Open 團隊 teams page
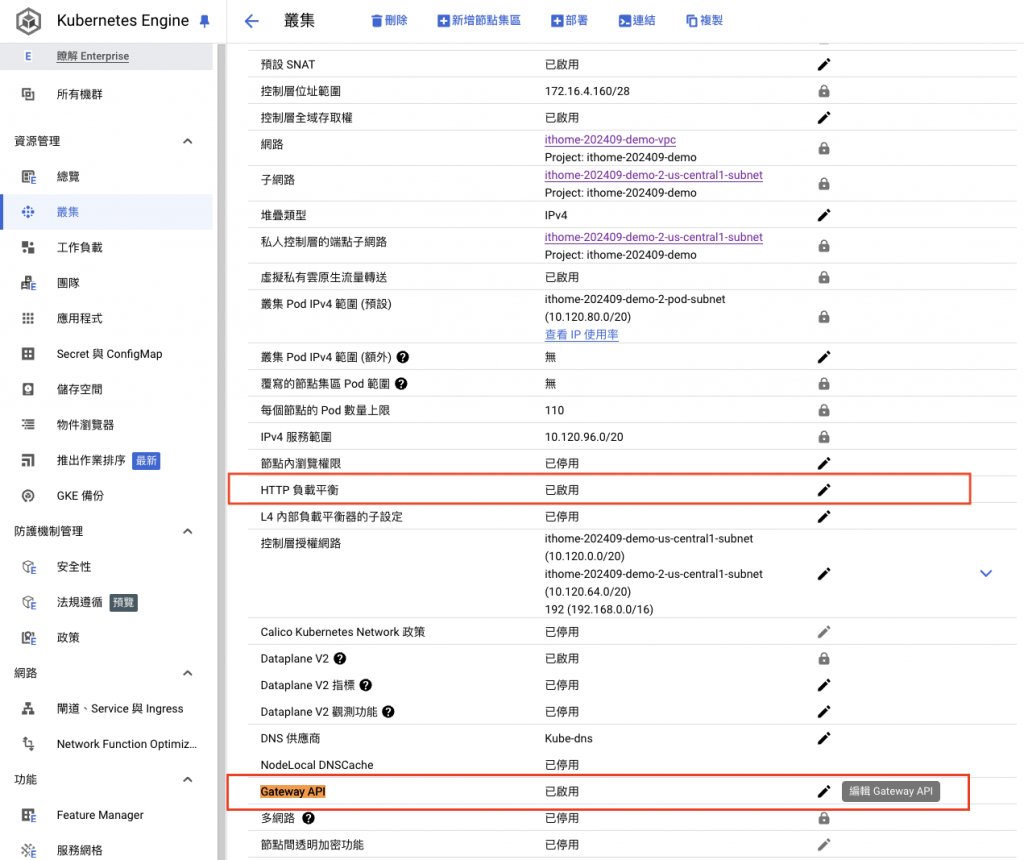The height and width of the screenshot is (860, 1024). pos(68,283)
